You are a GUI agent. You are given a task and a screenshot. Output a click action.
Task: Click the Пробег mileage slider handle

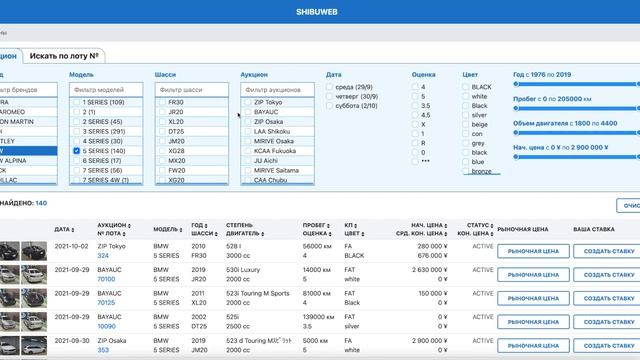[516, 108]
